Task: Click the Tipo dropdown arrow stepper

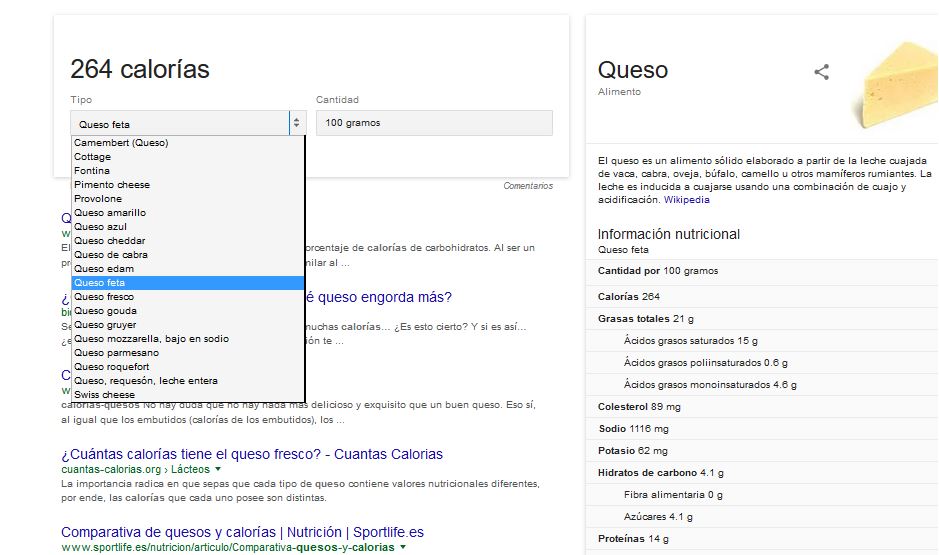Action: [296, 123]
